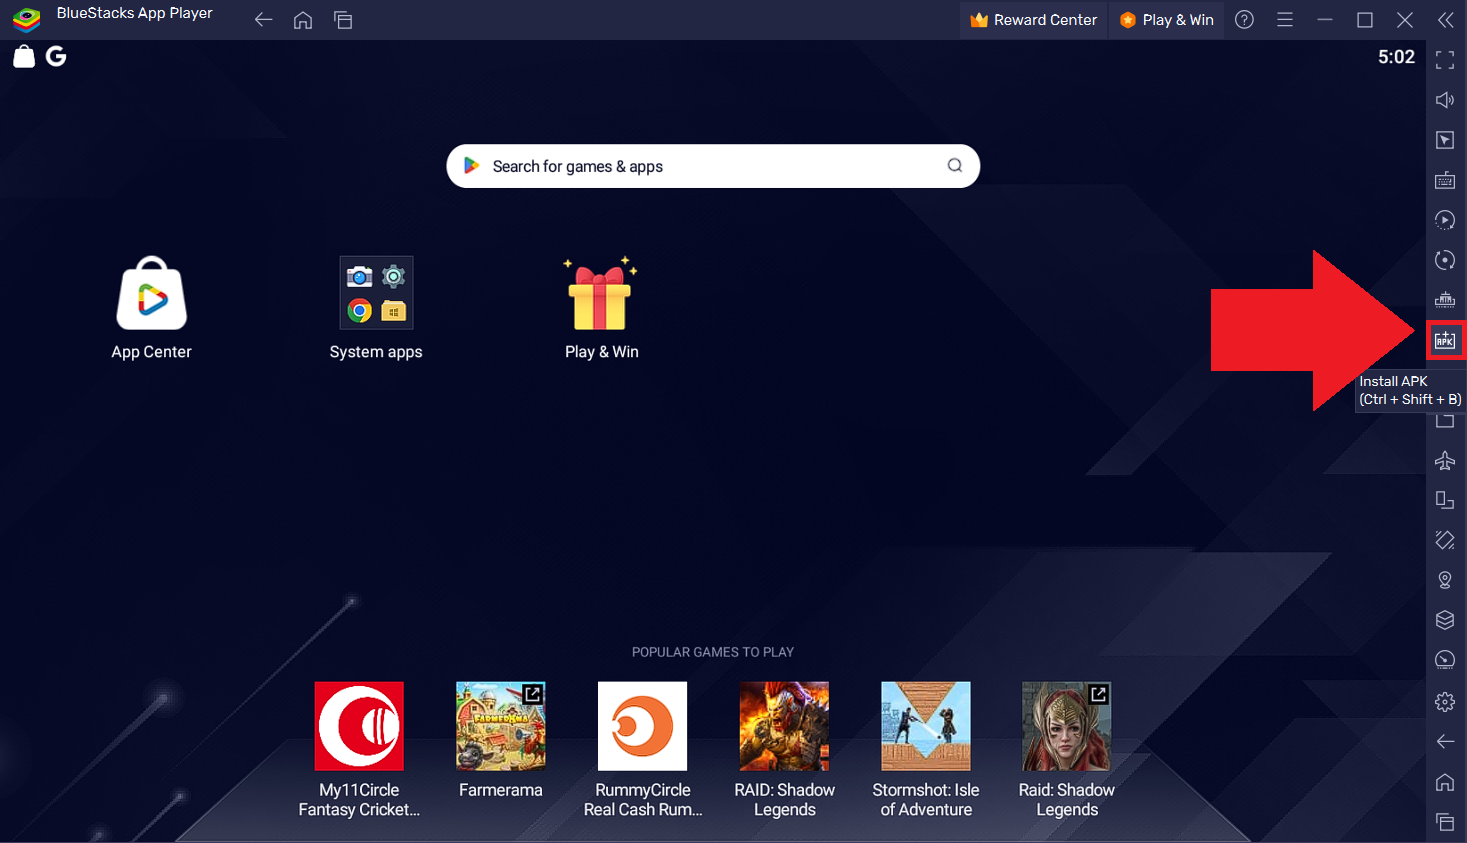Screen dimensions: 1467x843
Task: Open game controls keyboard icon
Action: click(x=1445, y=180)
